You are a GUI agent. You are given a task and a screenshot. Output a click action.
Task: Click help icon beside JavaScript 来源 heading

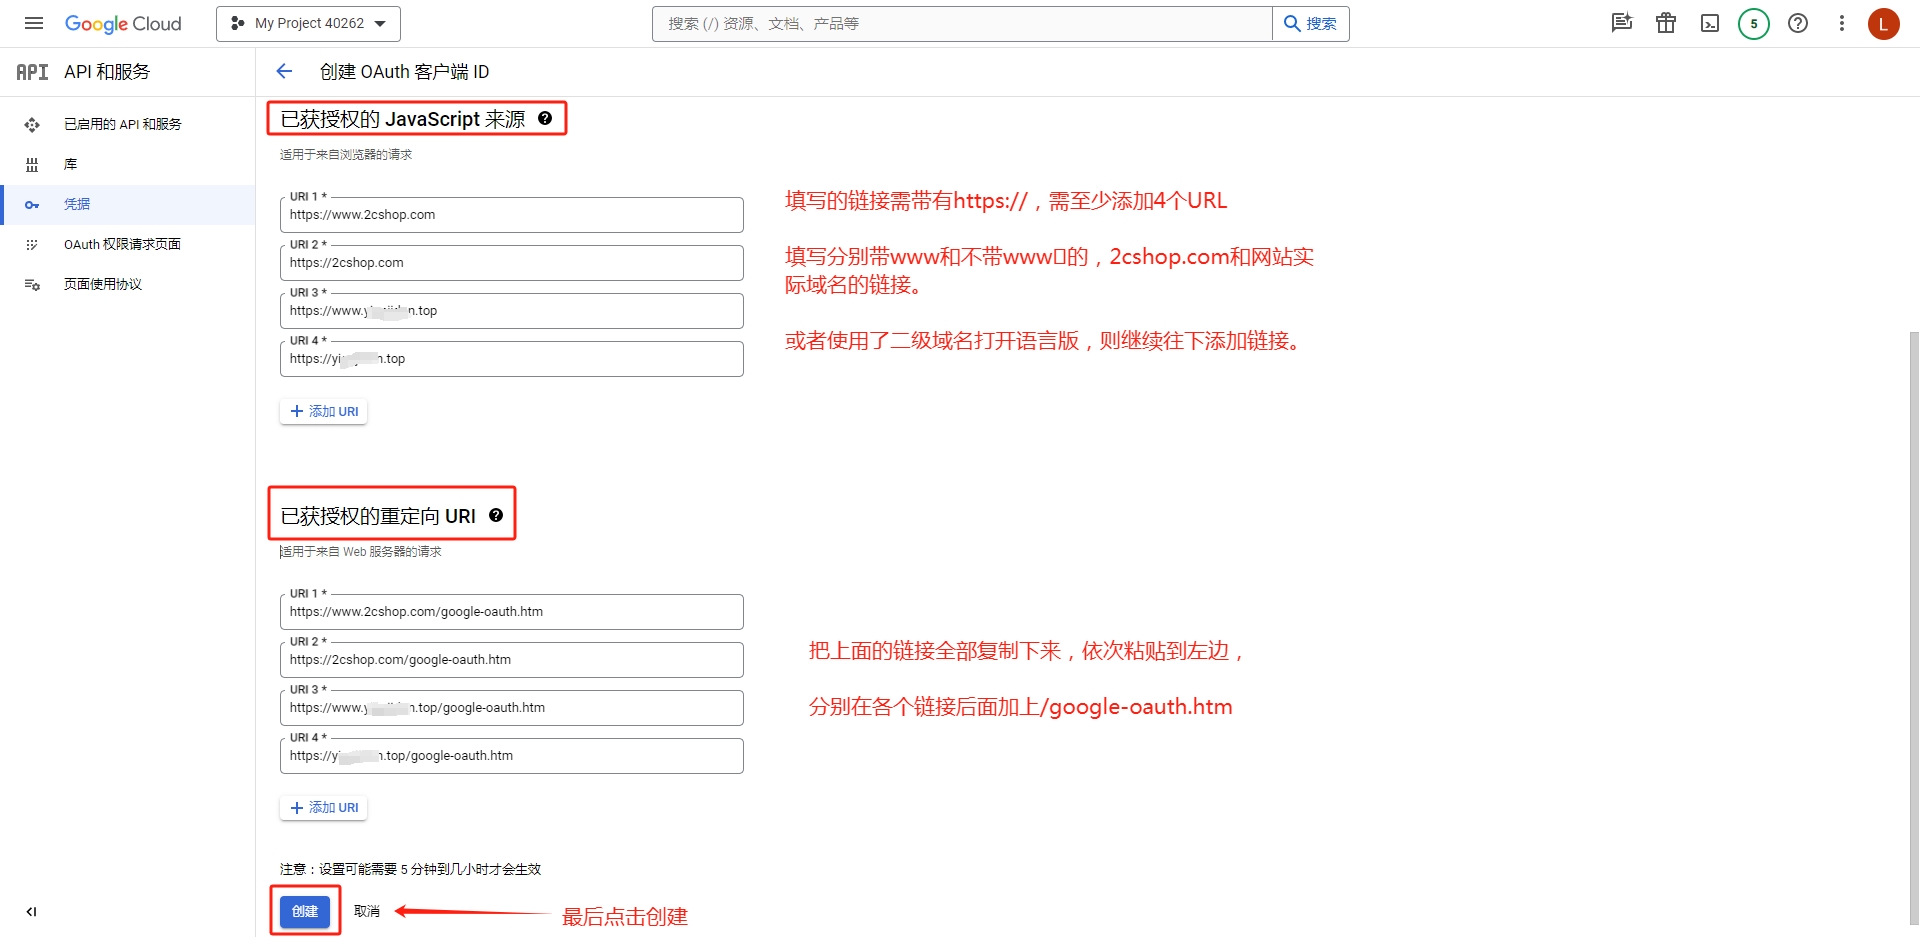click(545, 118)
